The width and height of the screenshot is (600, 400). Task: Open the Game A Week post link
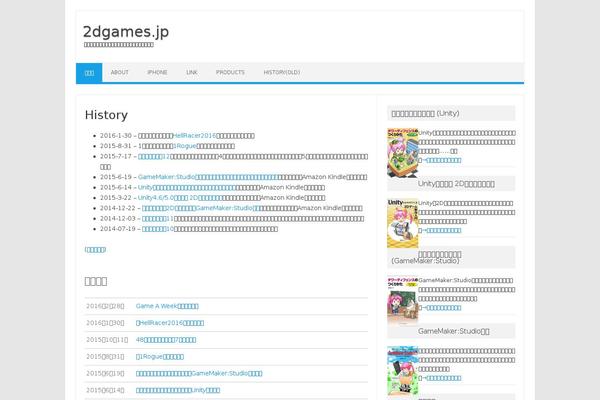tap(167, 306)
